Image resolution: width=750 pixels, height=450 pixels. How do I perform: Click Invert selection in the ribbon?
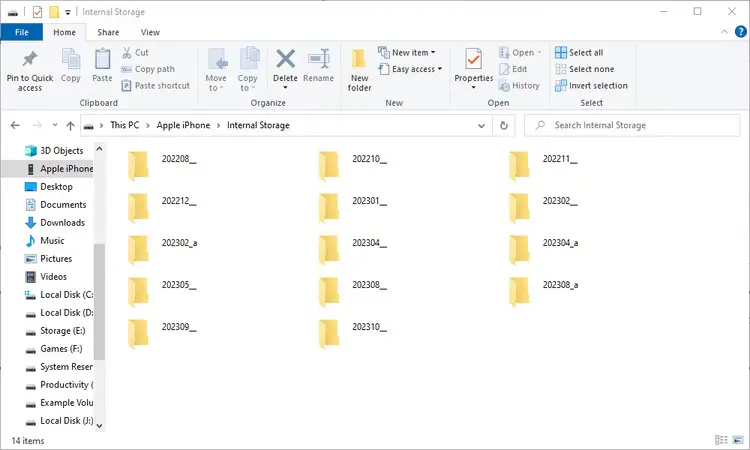coord(591,86)
